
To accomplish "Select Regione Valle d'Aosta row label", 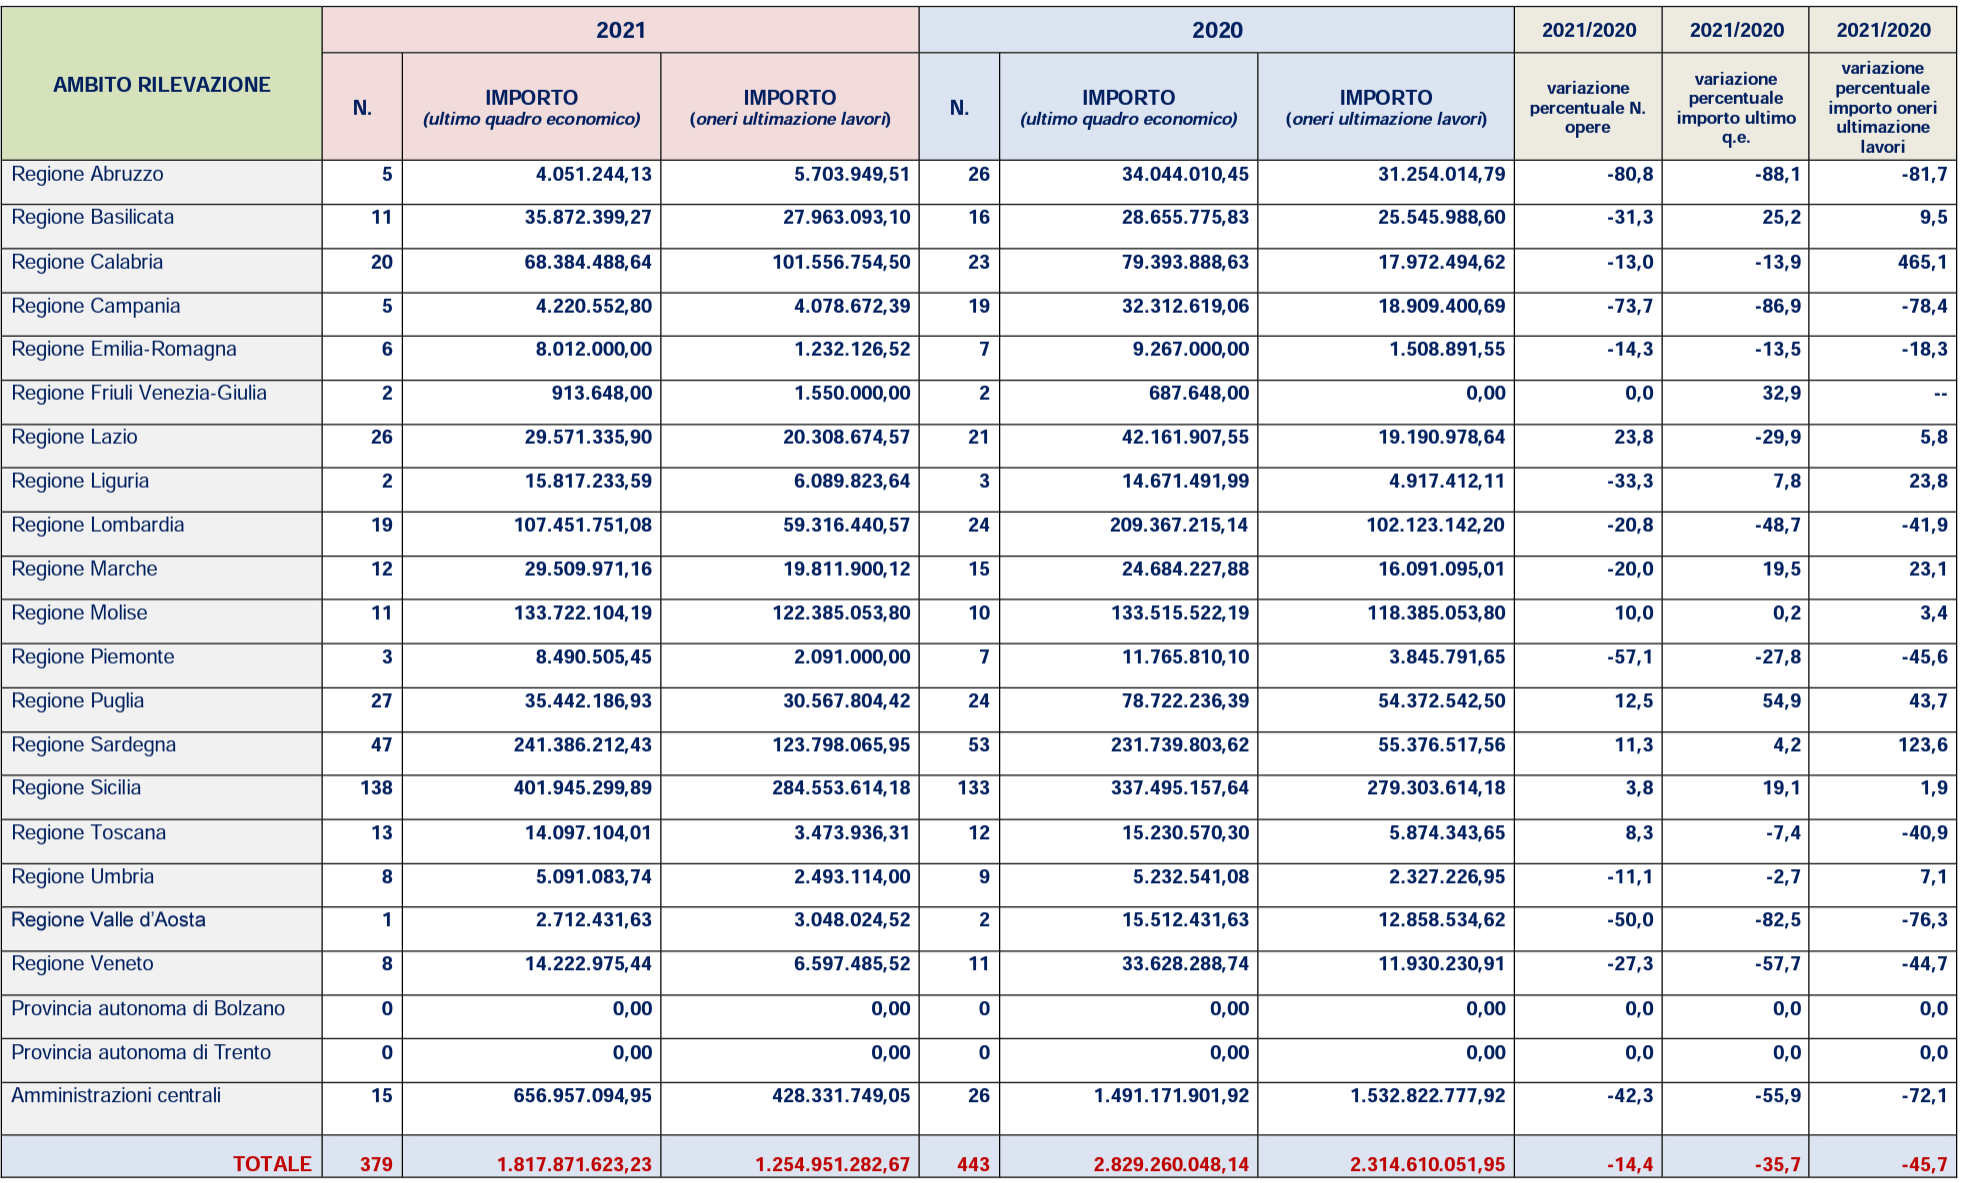I will [x=108, y=920].
